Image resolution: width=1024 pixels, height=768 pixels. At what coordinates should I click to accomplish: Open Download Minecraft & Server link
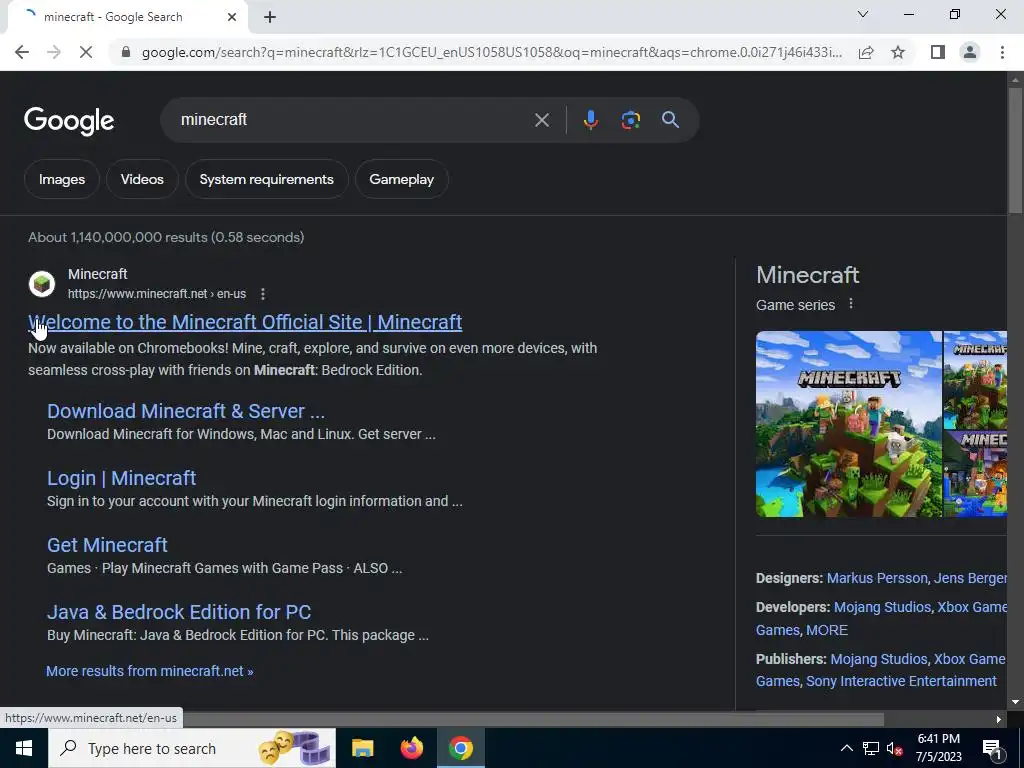coord(185,411)
